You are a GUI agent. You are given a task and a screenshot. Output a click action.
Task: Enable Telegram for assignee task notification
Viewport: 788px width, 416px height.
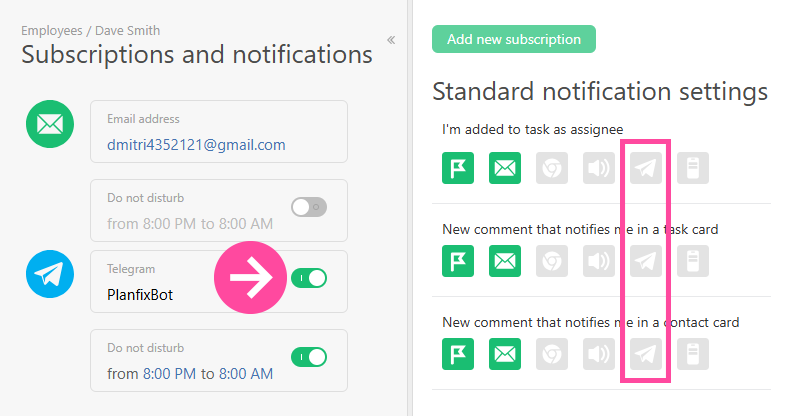coord(647,168)
